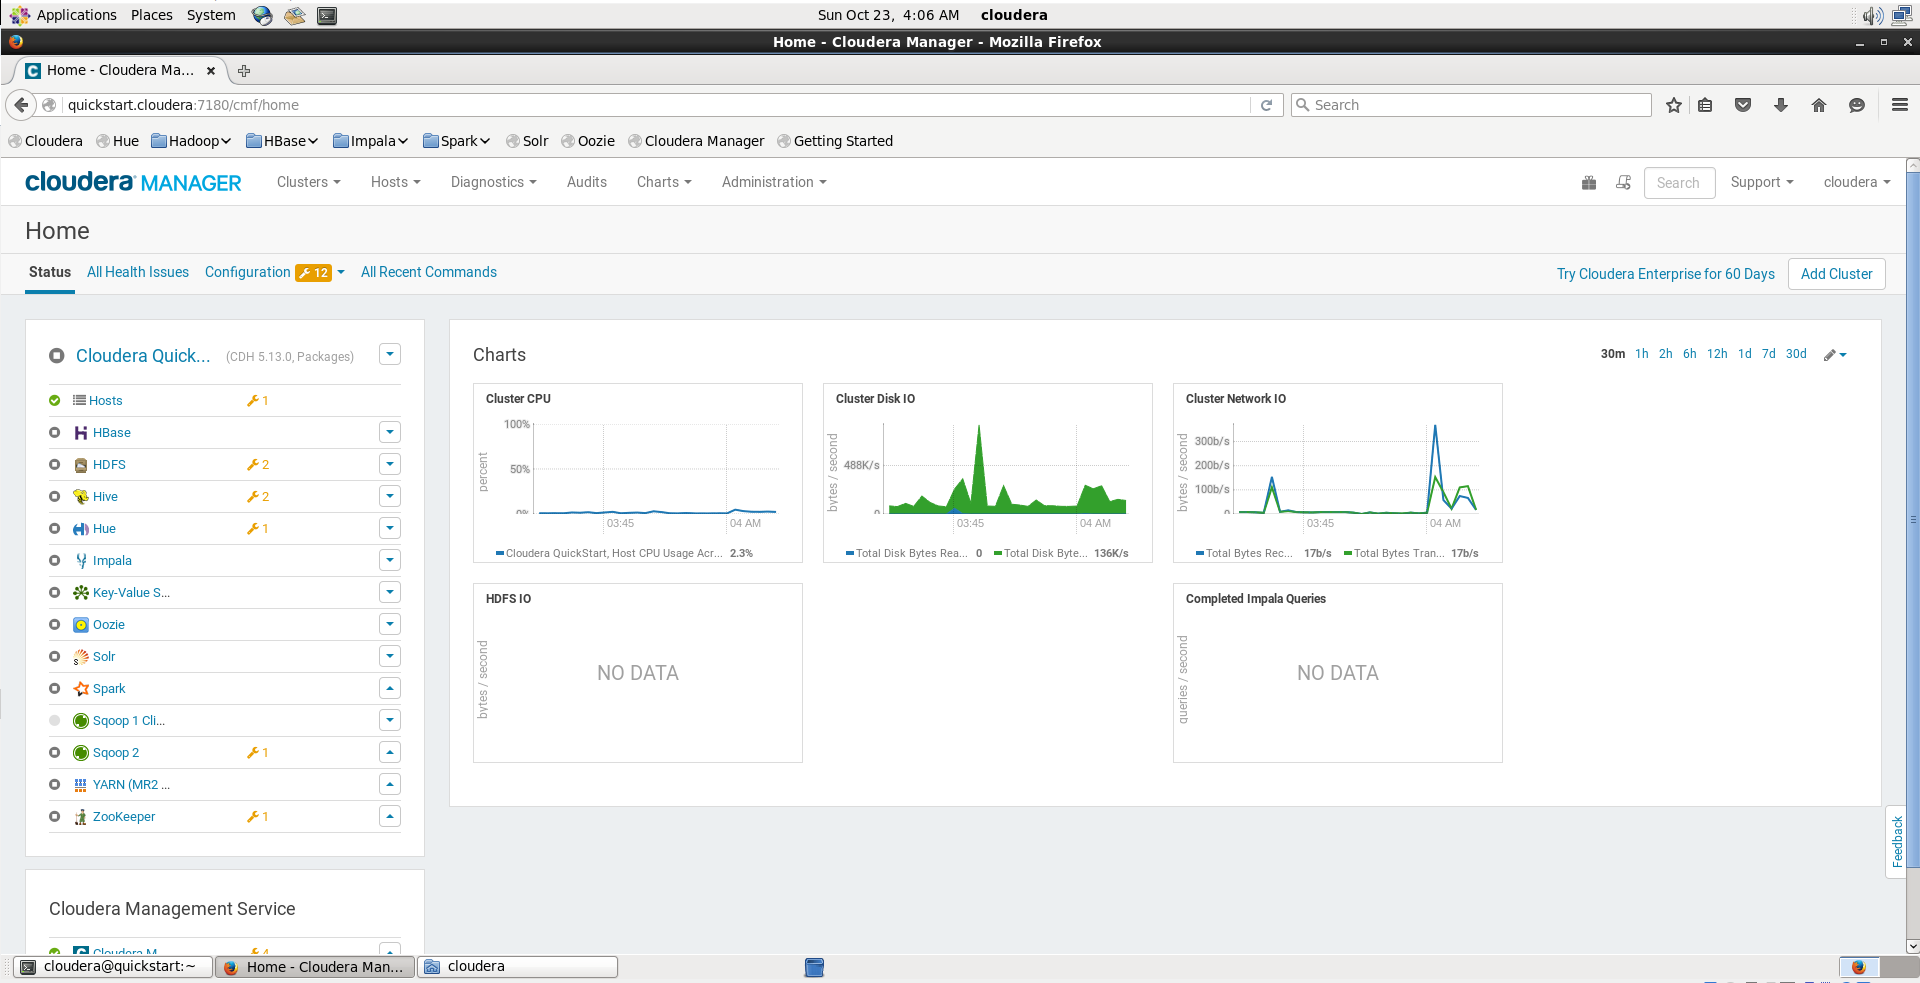
Task: Click the Key-Value Store icon
Action: [81, 593]
